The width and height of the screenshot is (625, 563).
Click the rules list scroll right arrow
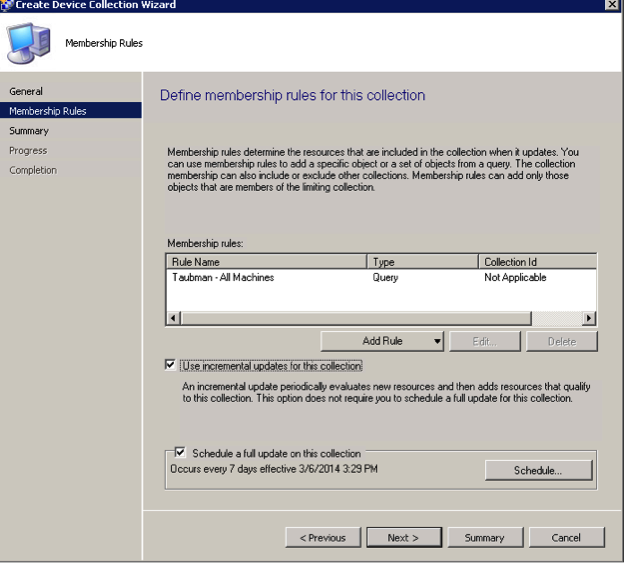[589, 318]
